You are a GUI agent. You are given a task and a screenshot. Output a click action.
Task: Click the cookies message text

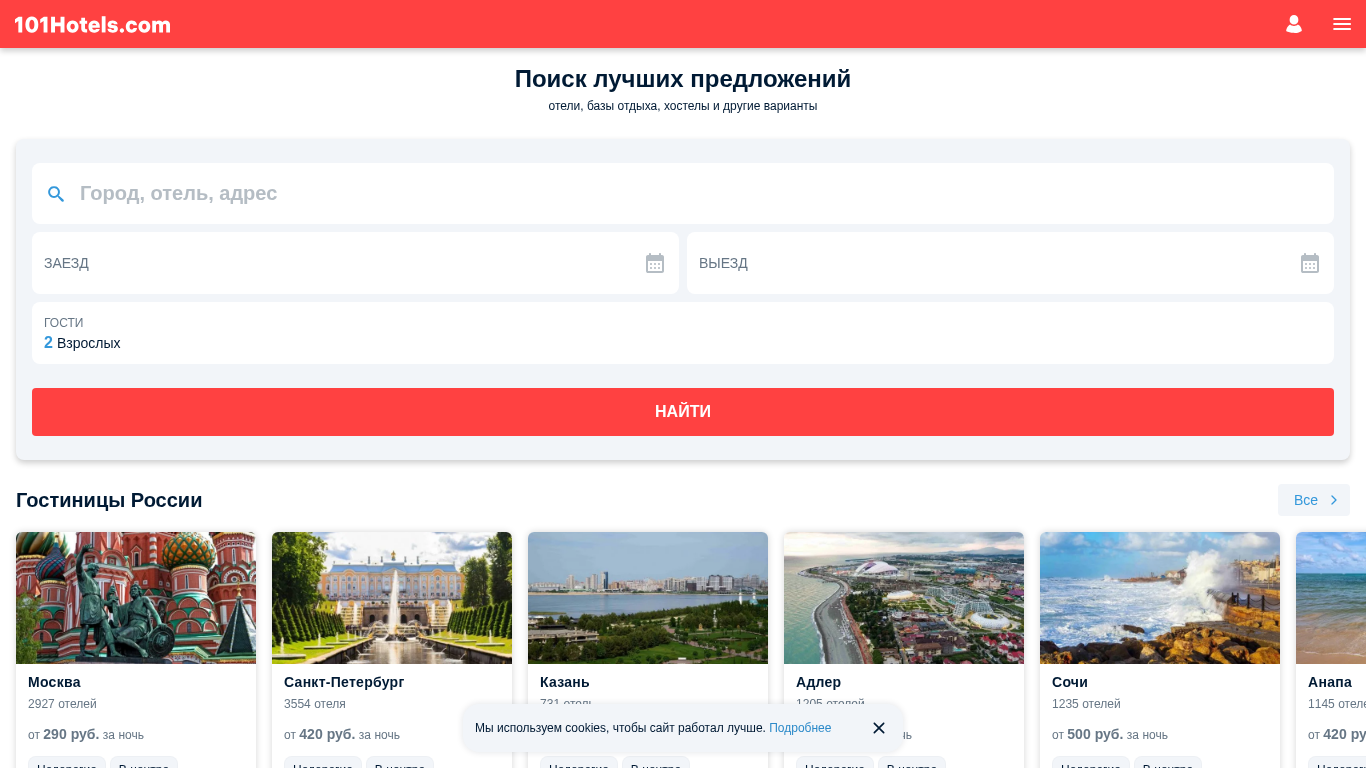[620, 728]
